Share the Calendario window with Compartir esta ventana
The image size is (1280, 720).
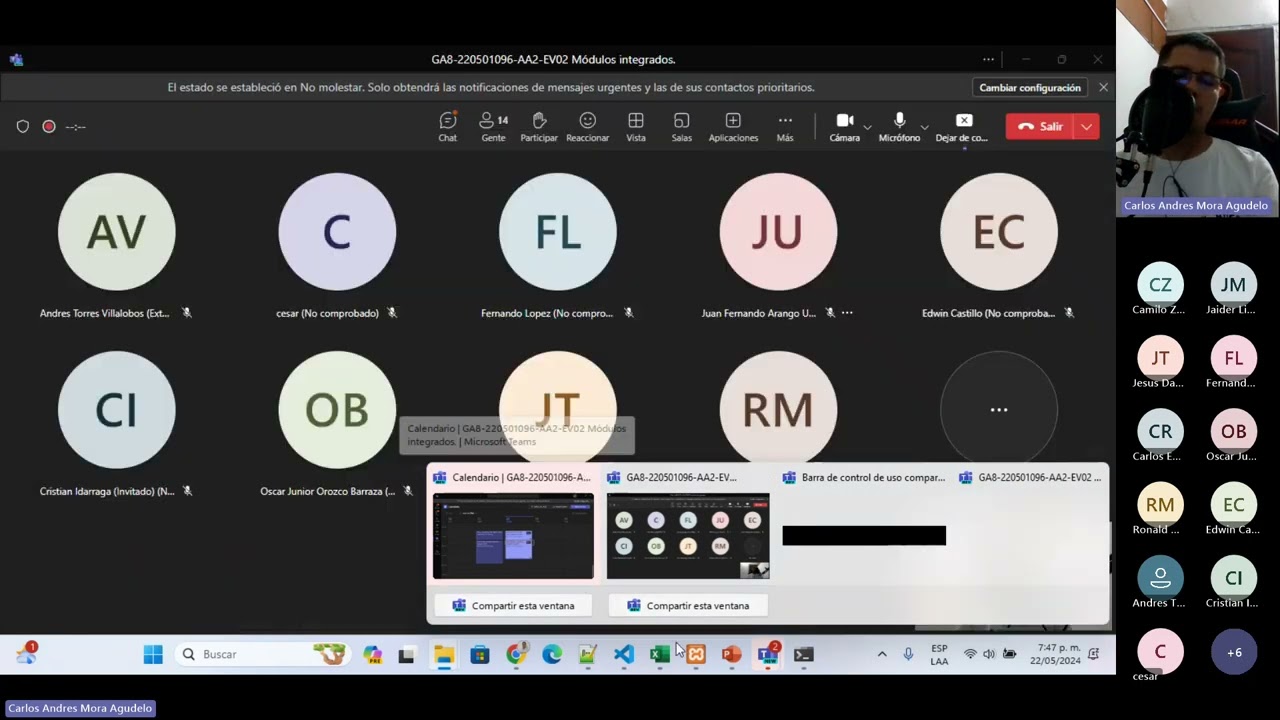514,606
